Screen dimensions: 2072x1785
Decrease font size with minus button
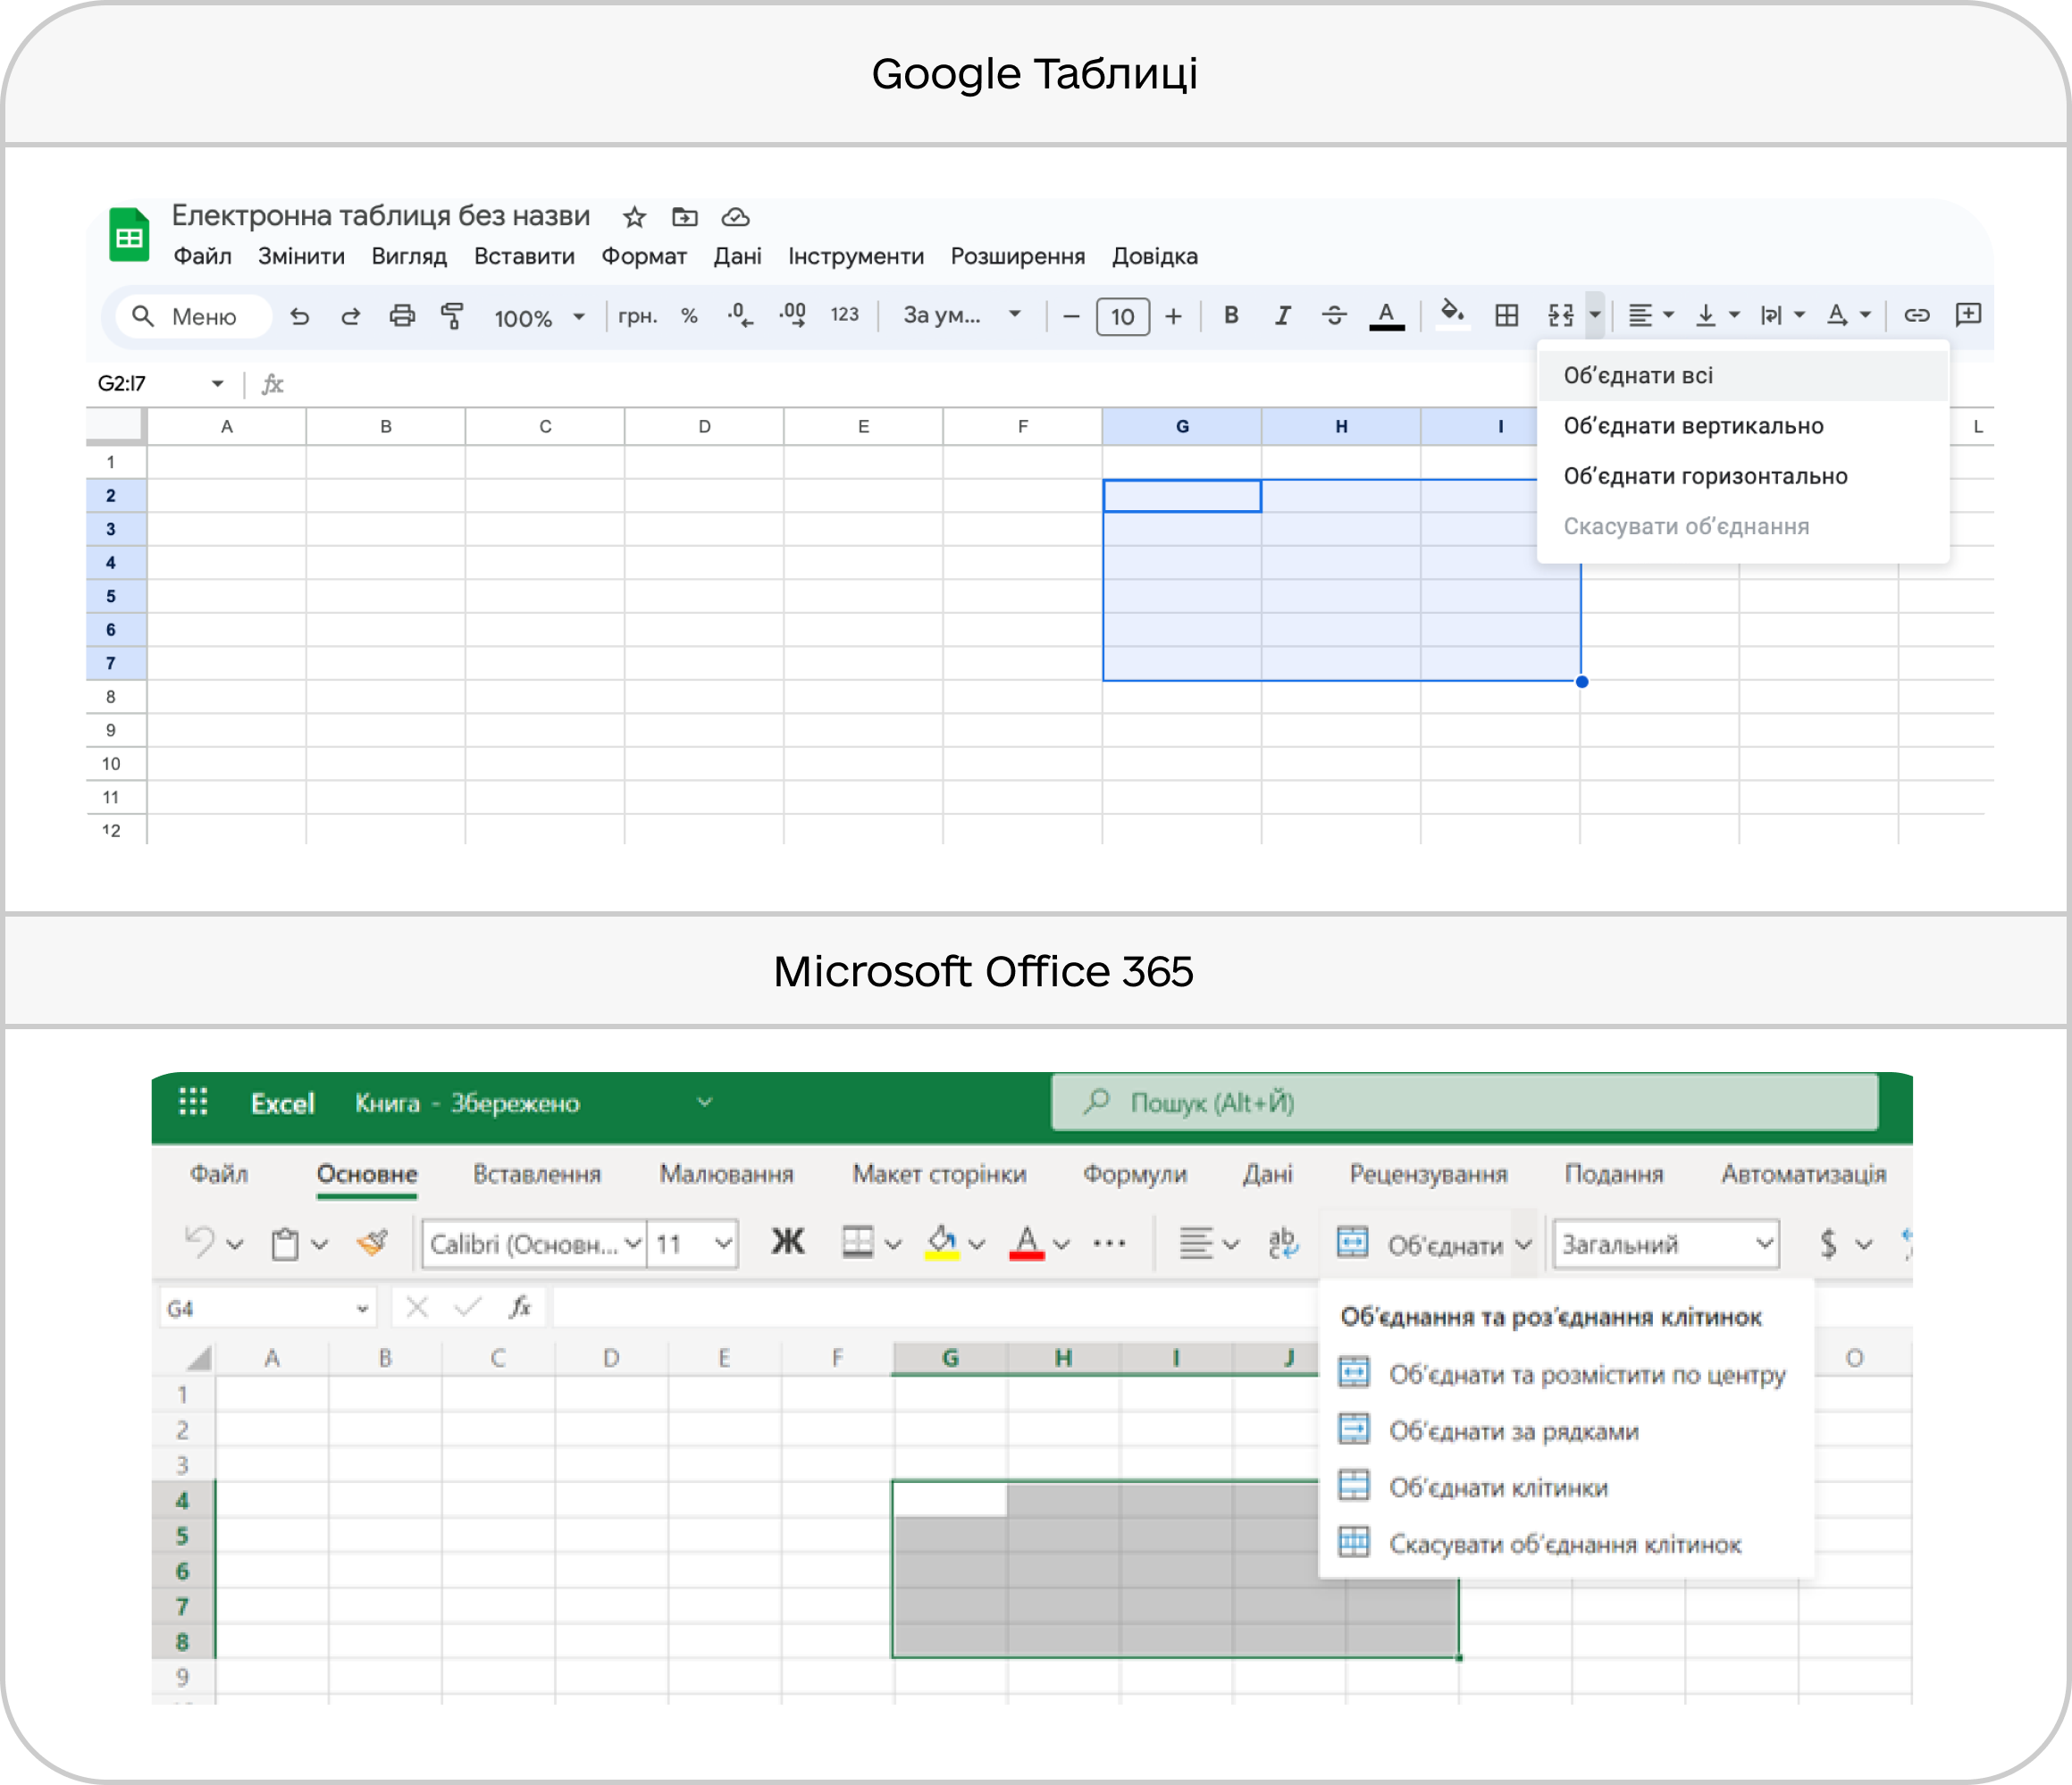(x=1071, y=317)
